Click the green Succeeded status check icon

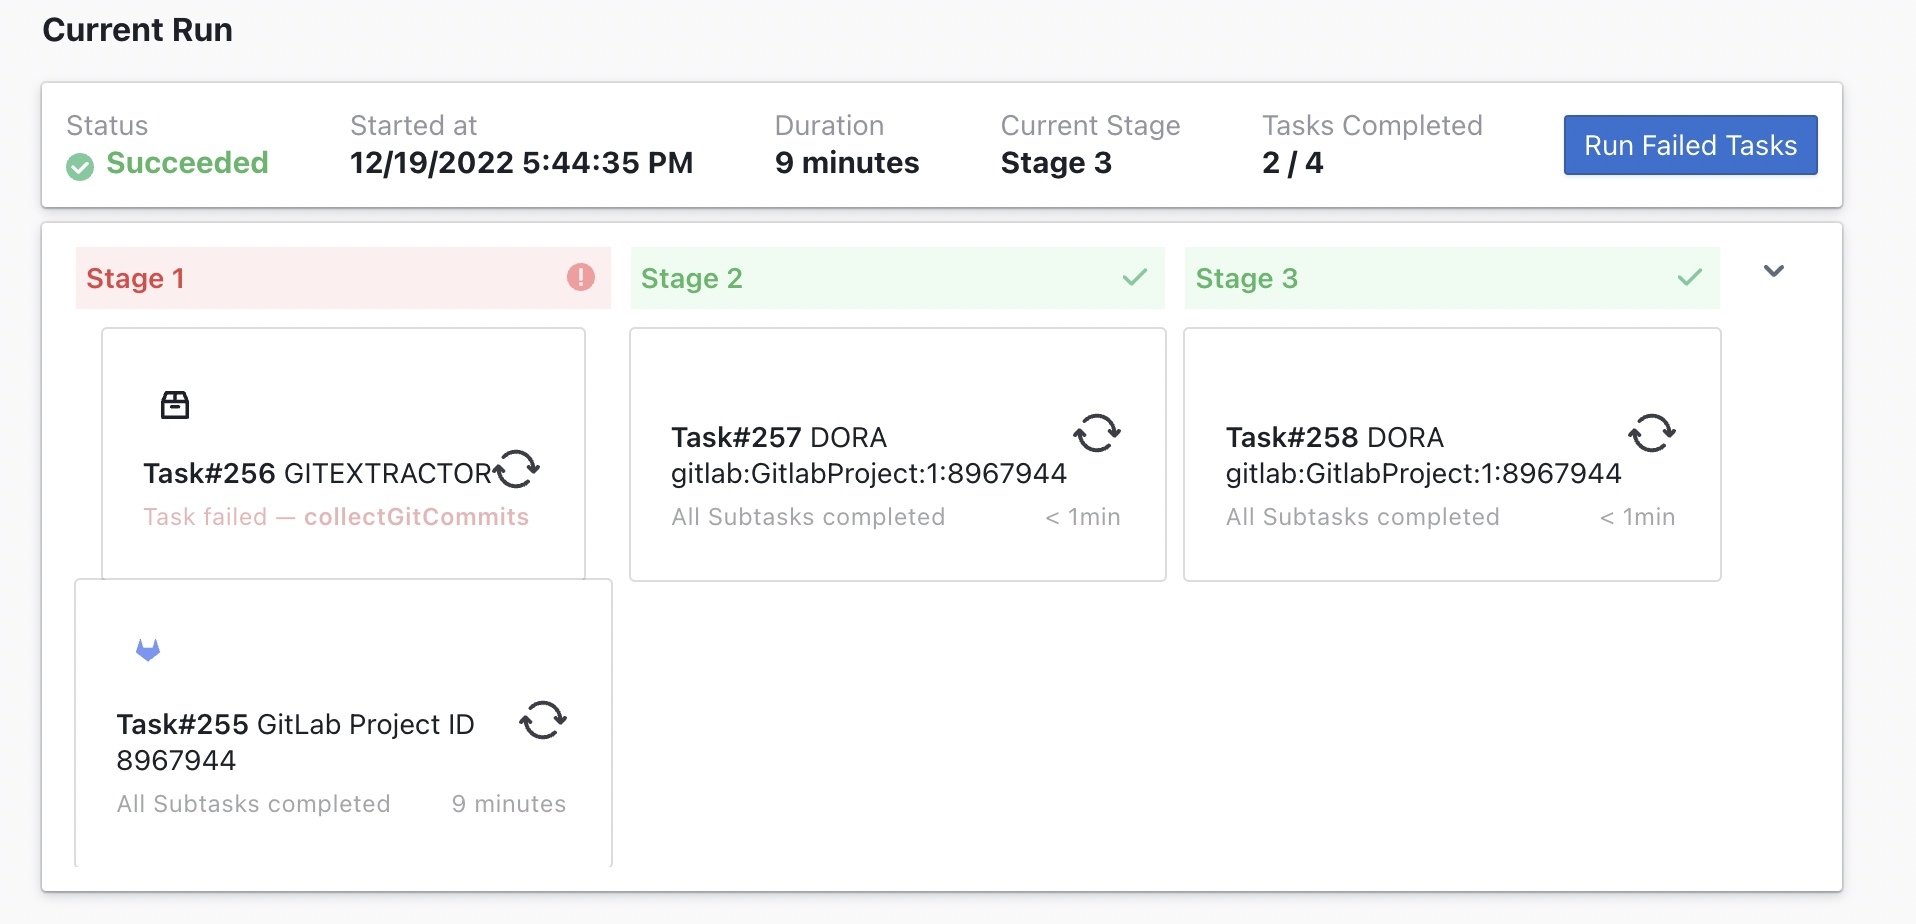[x=80, y=166]
